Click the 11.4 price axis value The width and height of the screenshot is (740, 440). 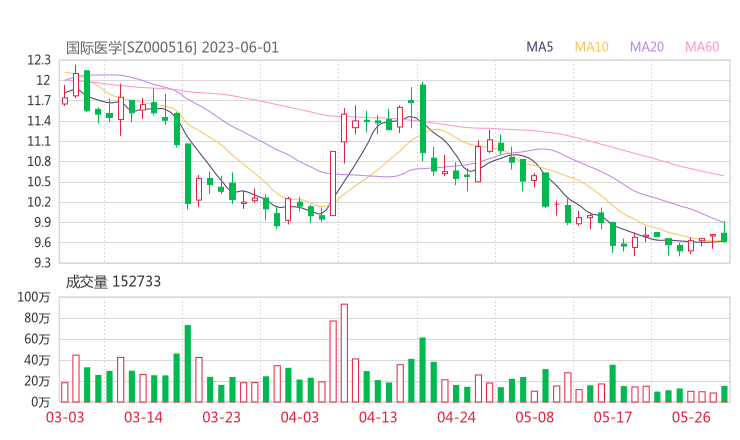pyautogui.click(x=39, y=121)
